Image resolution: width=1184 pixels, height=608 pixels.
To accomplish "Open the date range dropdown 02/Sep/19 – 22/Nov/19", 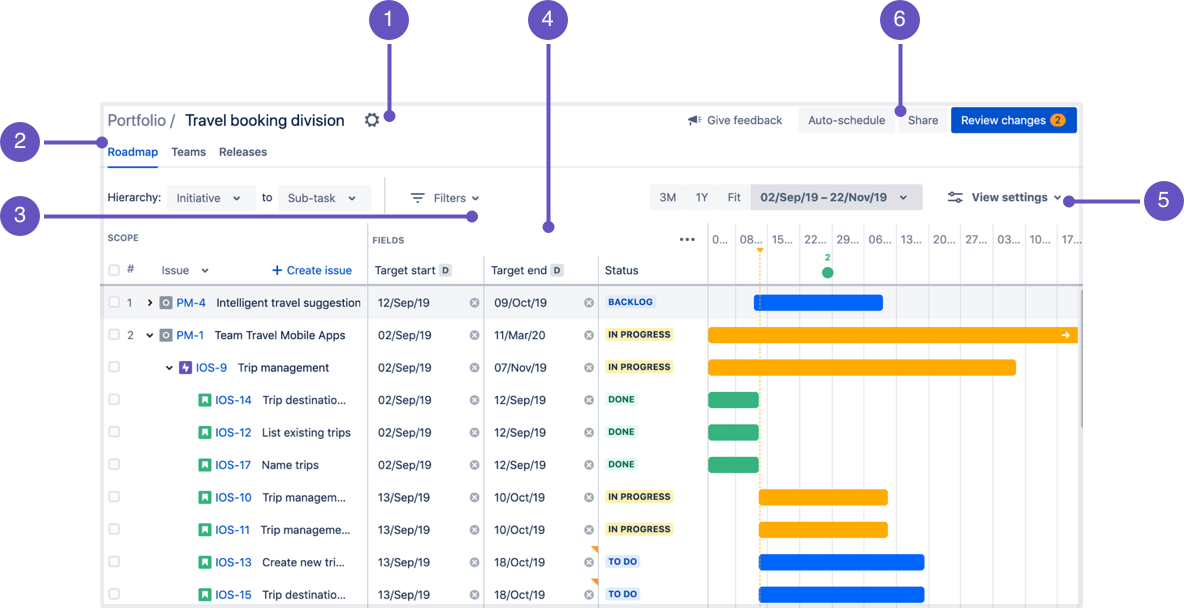I will (837, 198).
